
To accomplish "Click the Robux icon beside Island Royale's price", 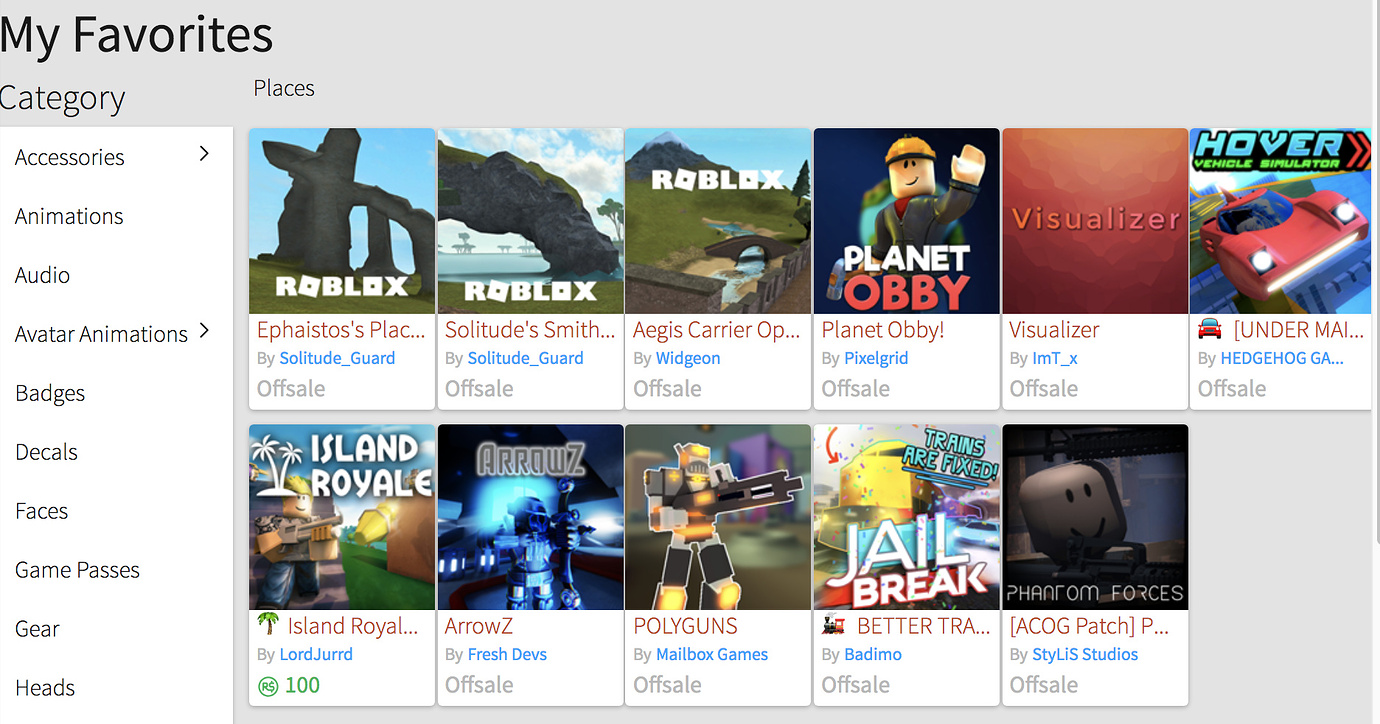I will [x=268, y=685].
